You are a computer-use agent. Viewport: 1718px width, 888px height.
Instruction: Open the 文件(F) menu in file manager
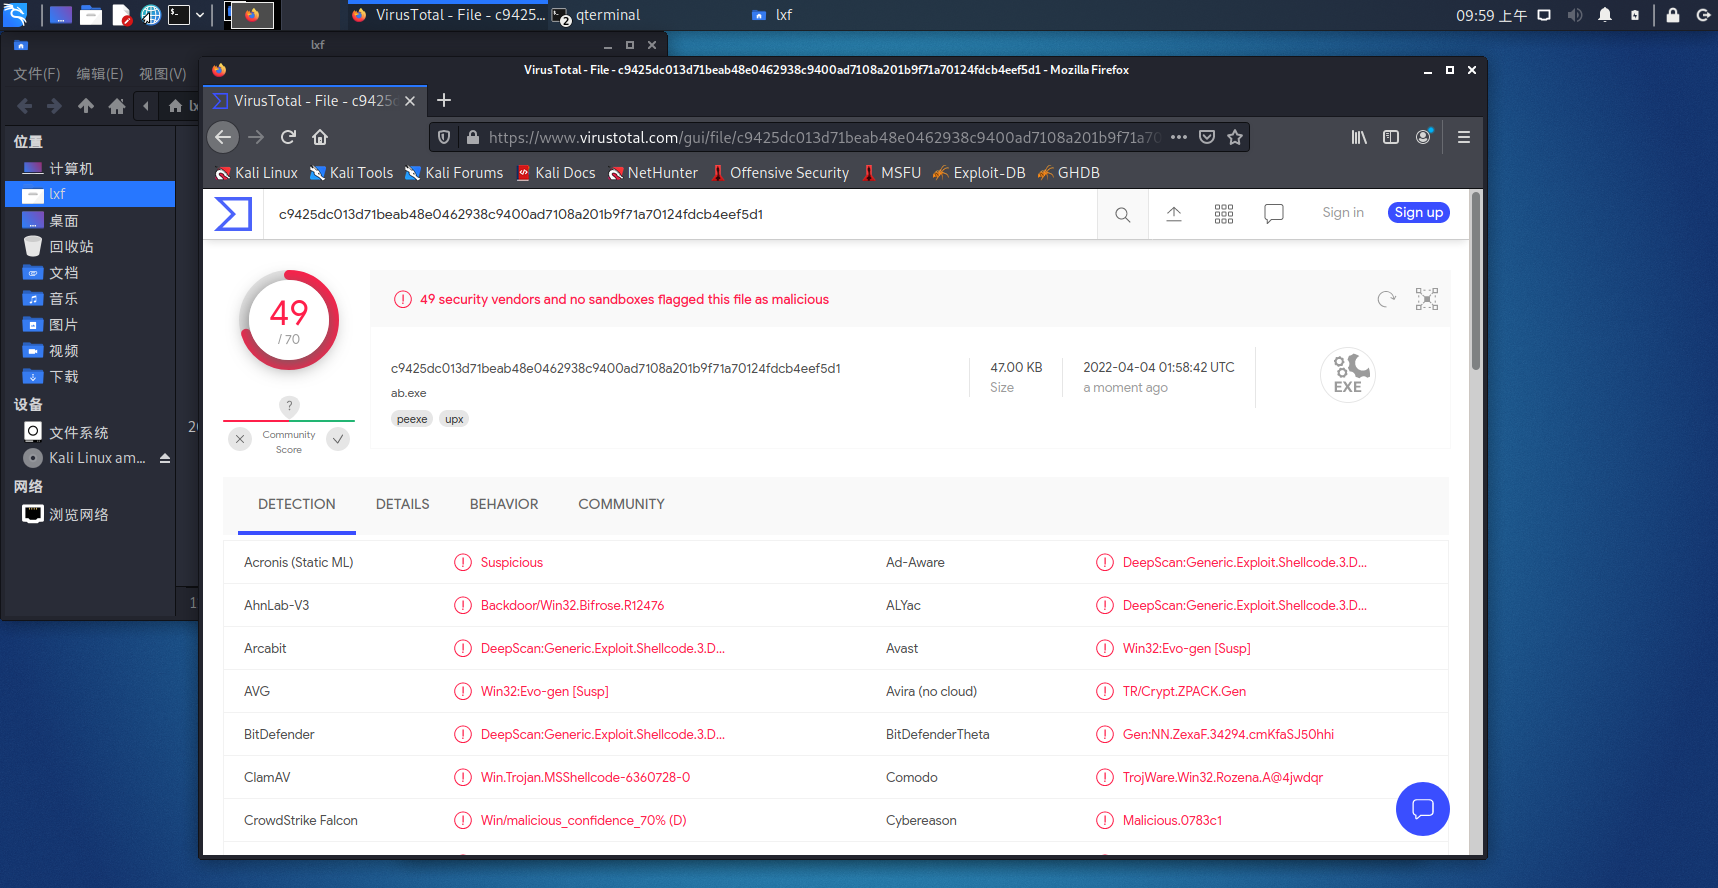coord(37,74)
